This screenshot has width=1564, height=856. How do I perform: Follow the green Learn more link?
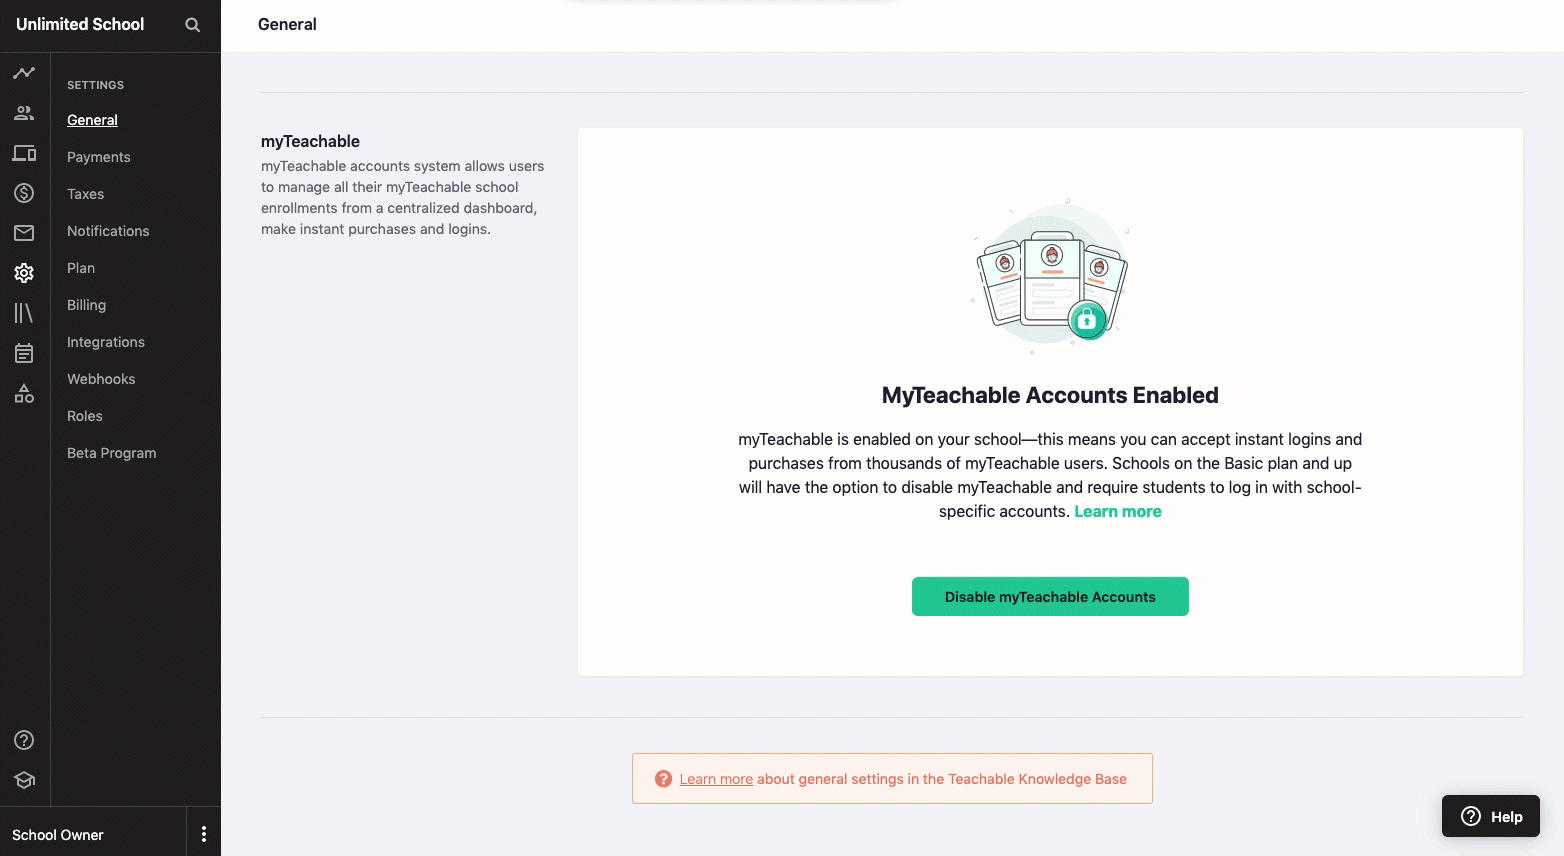[1118, 511]
